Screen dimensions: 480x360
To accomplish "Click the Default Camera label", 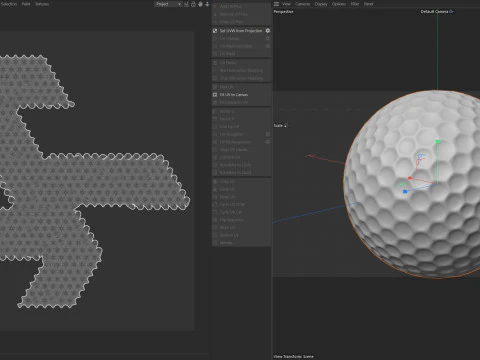I will click(434, 12).
